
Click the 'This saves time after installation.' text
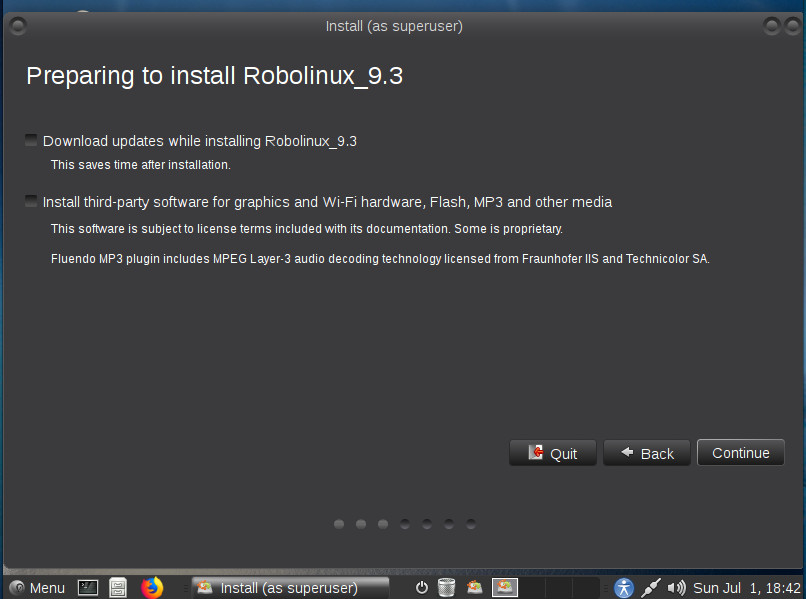[x=140, y=165]
